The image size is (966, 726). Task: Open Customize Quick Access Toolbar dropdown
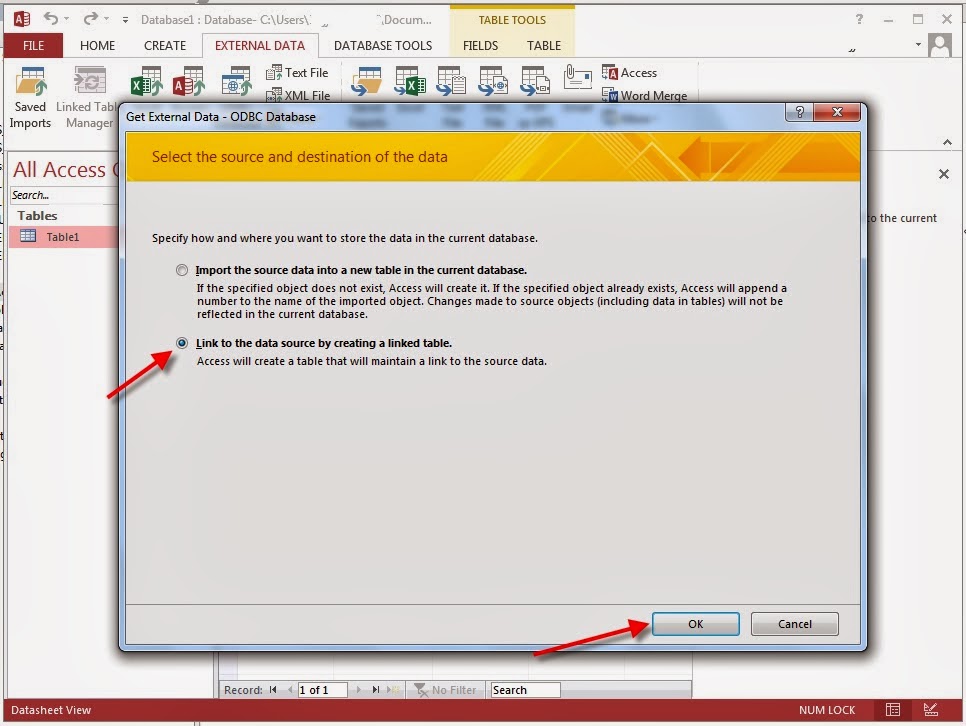[125, 20]
